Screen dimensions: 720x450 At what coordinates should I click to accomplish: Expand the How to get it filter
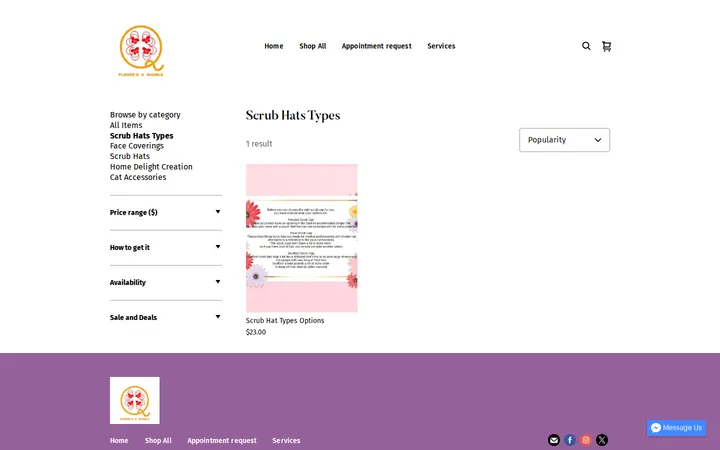pos(166,248)
